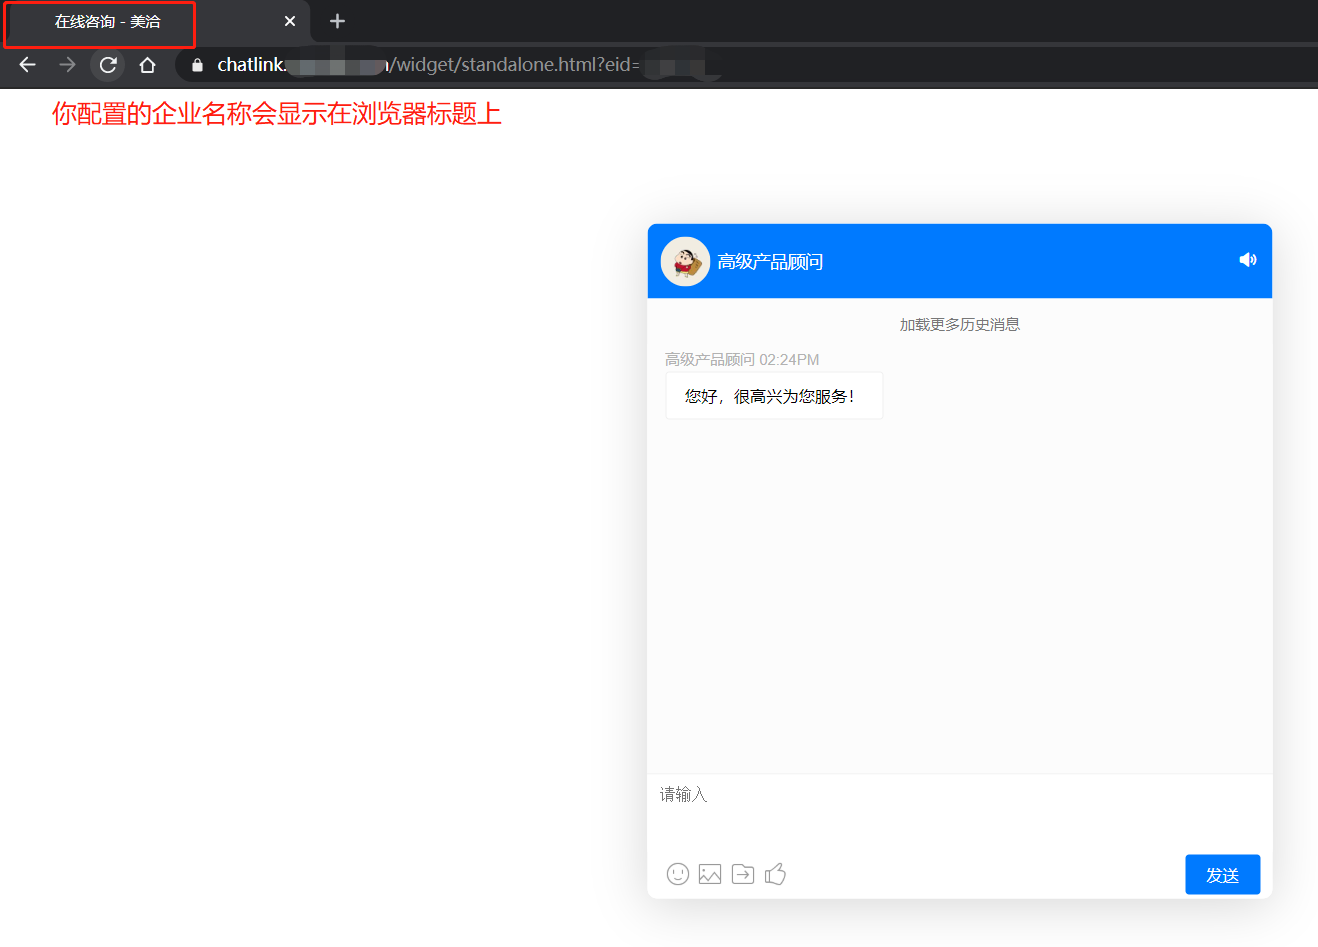Click the 请输入 message input box

pos(960,811)
